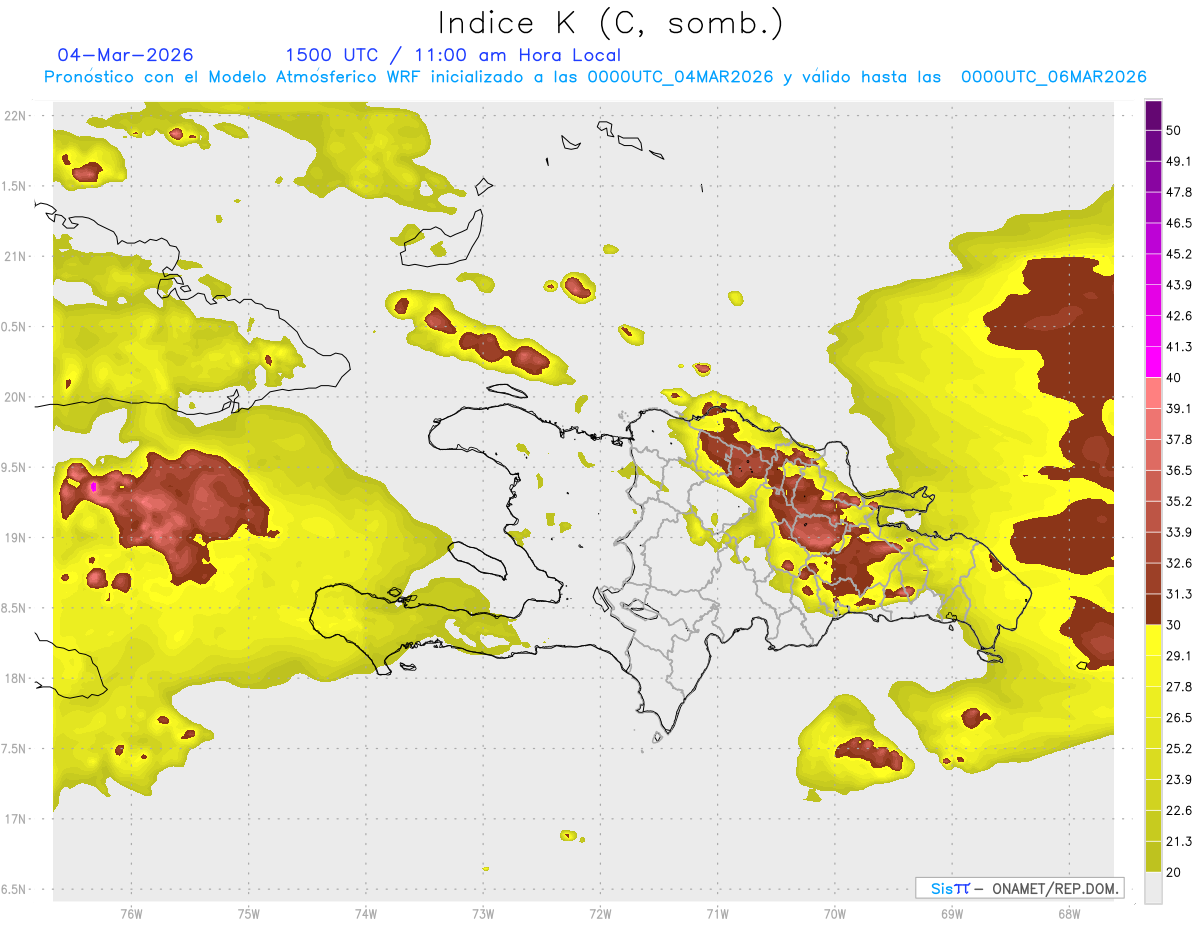Click the "45.2" color scale label
This screenshot has height=927, width=1200.
pyautogui.click(x=1179, y=254)
